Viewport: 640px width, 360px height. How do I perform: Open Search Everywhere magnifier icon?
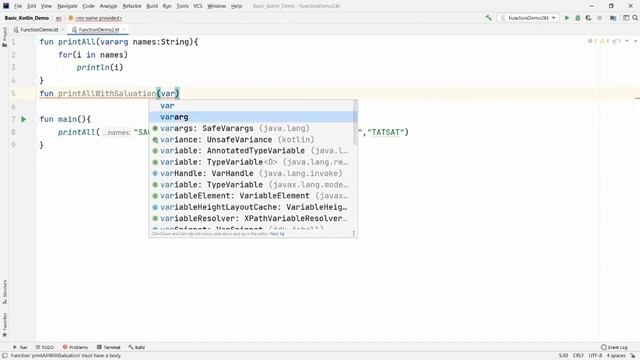[635, 18]
